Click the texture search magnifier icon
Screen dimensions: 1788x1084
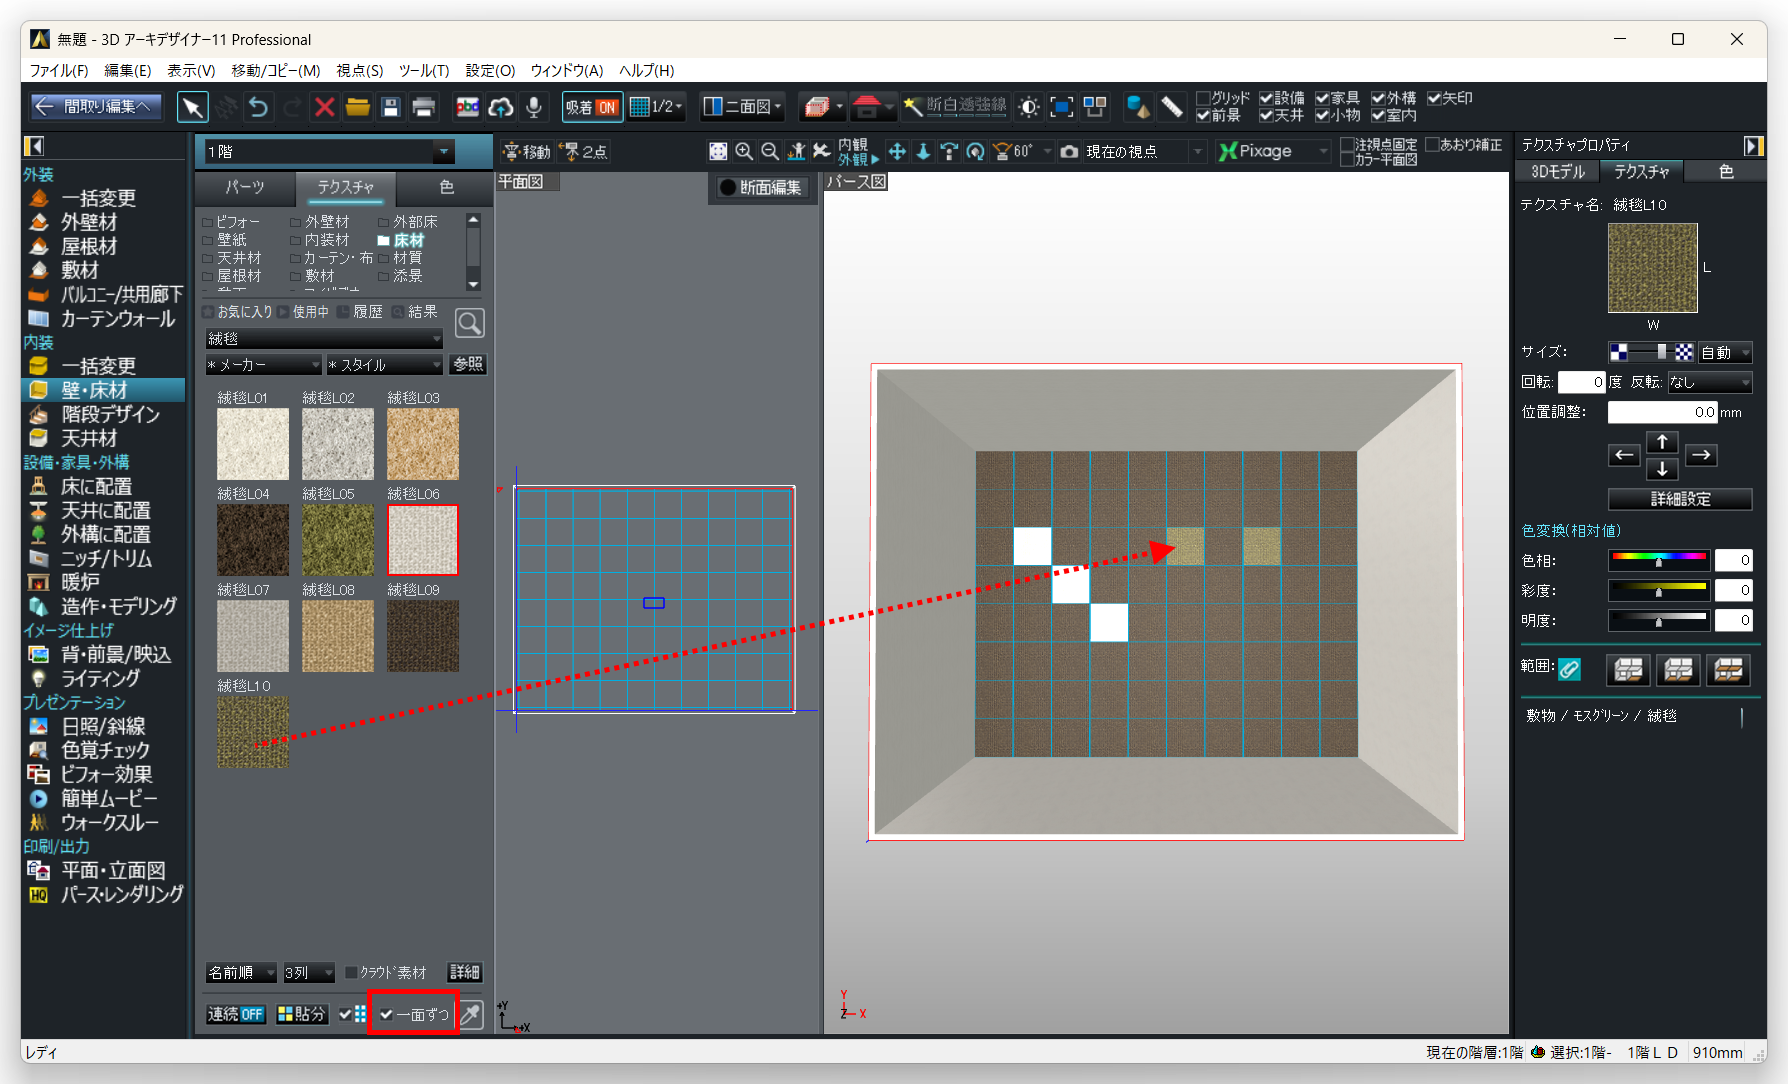pos(469,323)
